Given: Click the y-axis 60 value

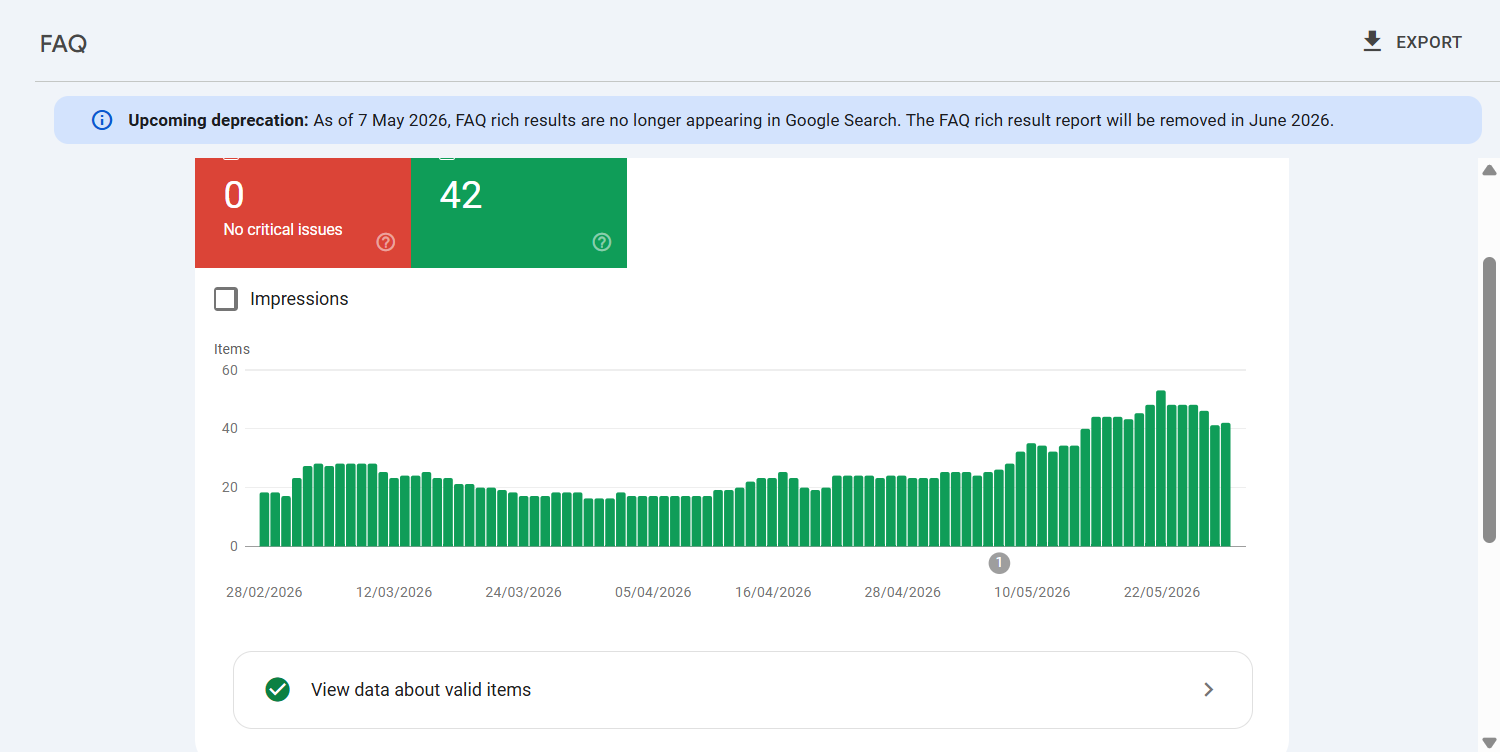Looking at the screenshot, I should (x=230, y=370).
